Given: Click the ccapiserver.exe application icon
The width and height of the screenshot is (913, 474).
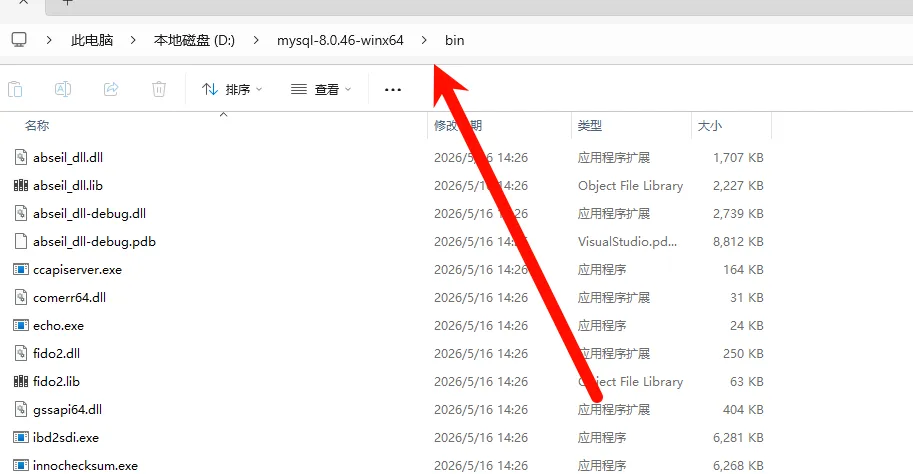Looking at the screenshot, I should (21, 269).
